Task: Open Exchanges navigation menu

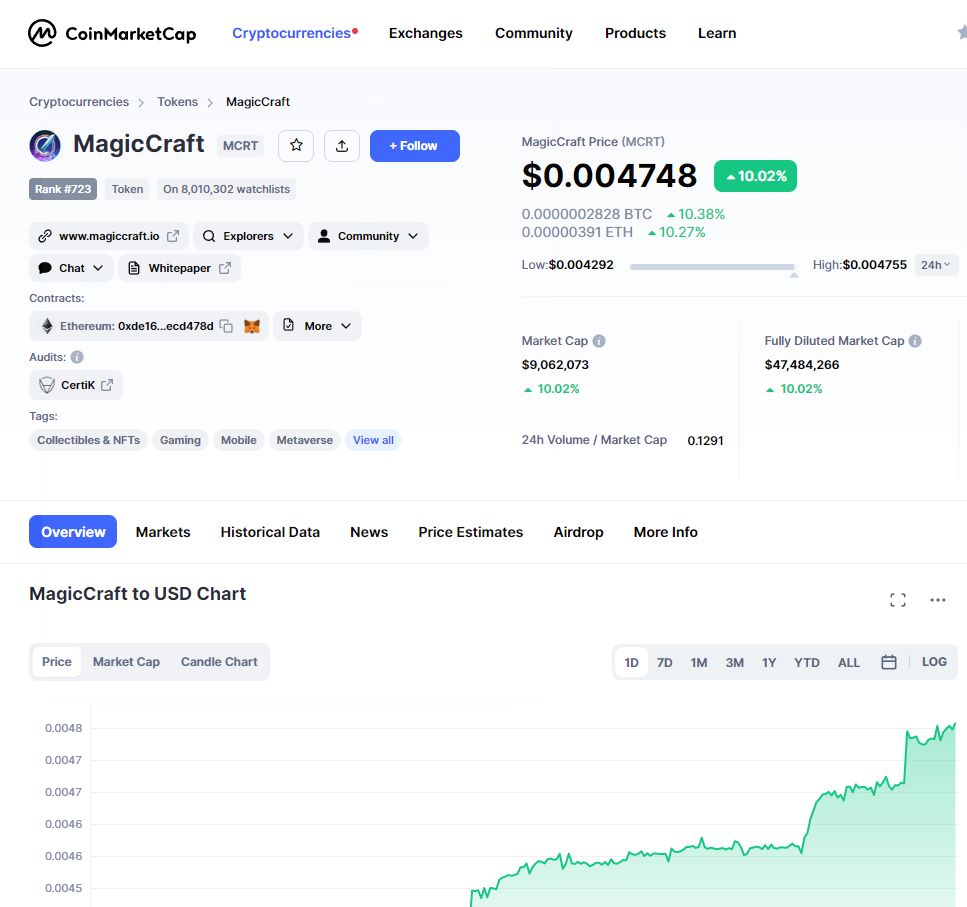Action: click(426, 33)
